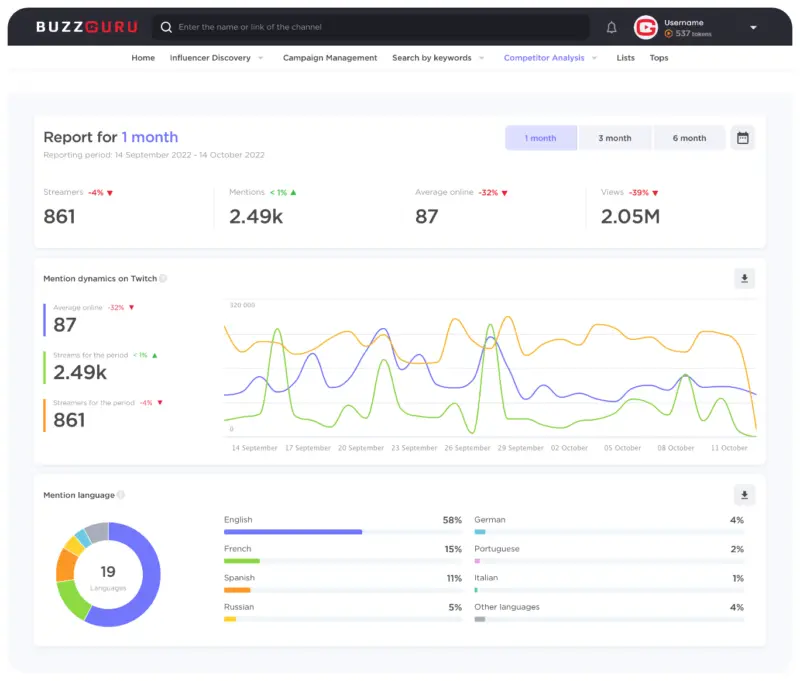Click the notification bell icon
This screenshot has height=681, width=800.
coord(611,28)
